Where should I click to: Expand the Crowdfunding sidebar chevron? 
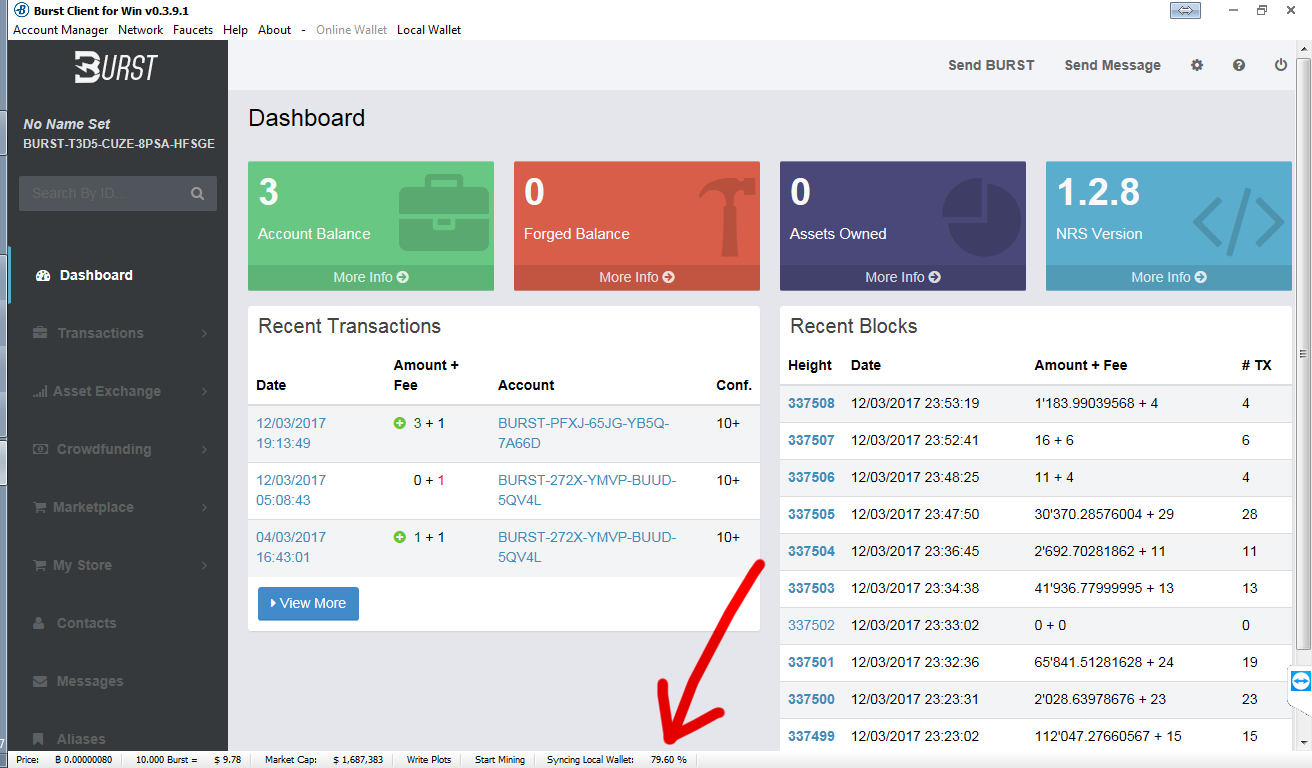coord(204,449)
